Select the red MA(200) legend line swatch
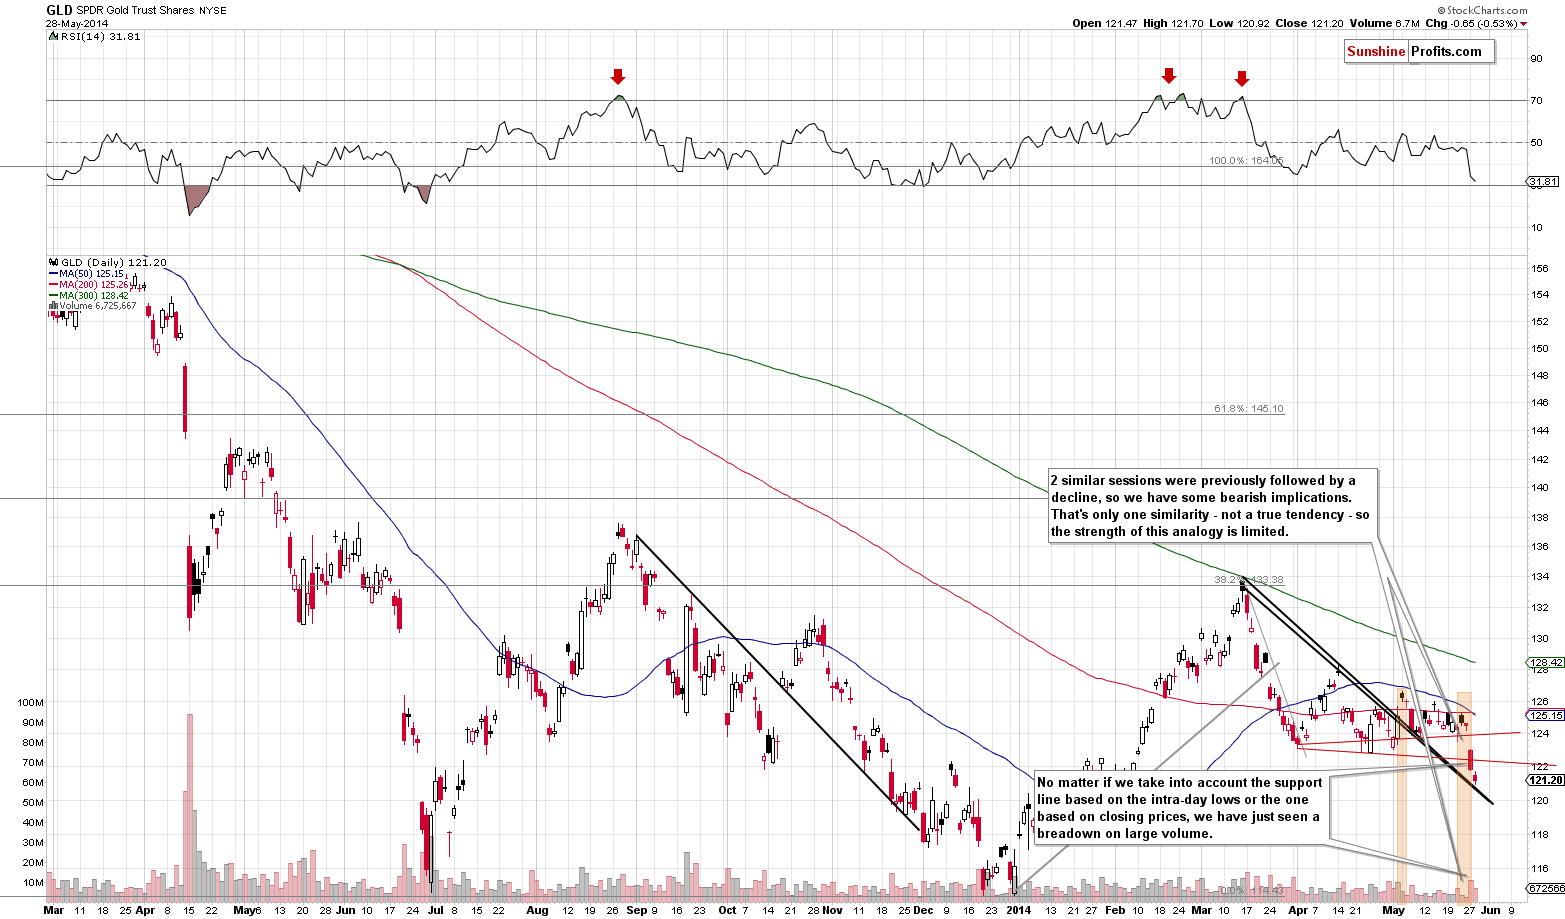This screenshot has width=1565, height=919. [x=53, y=285]
